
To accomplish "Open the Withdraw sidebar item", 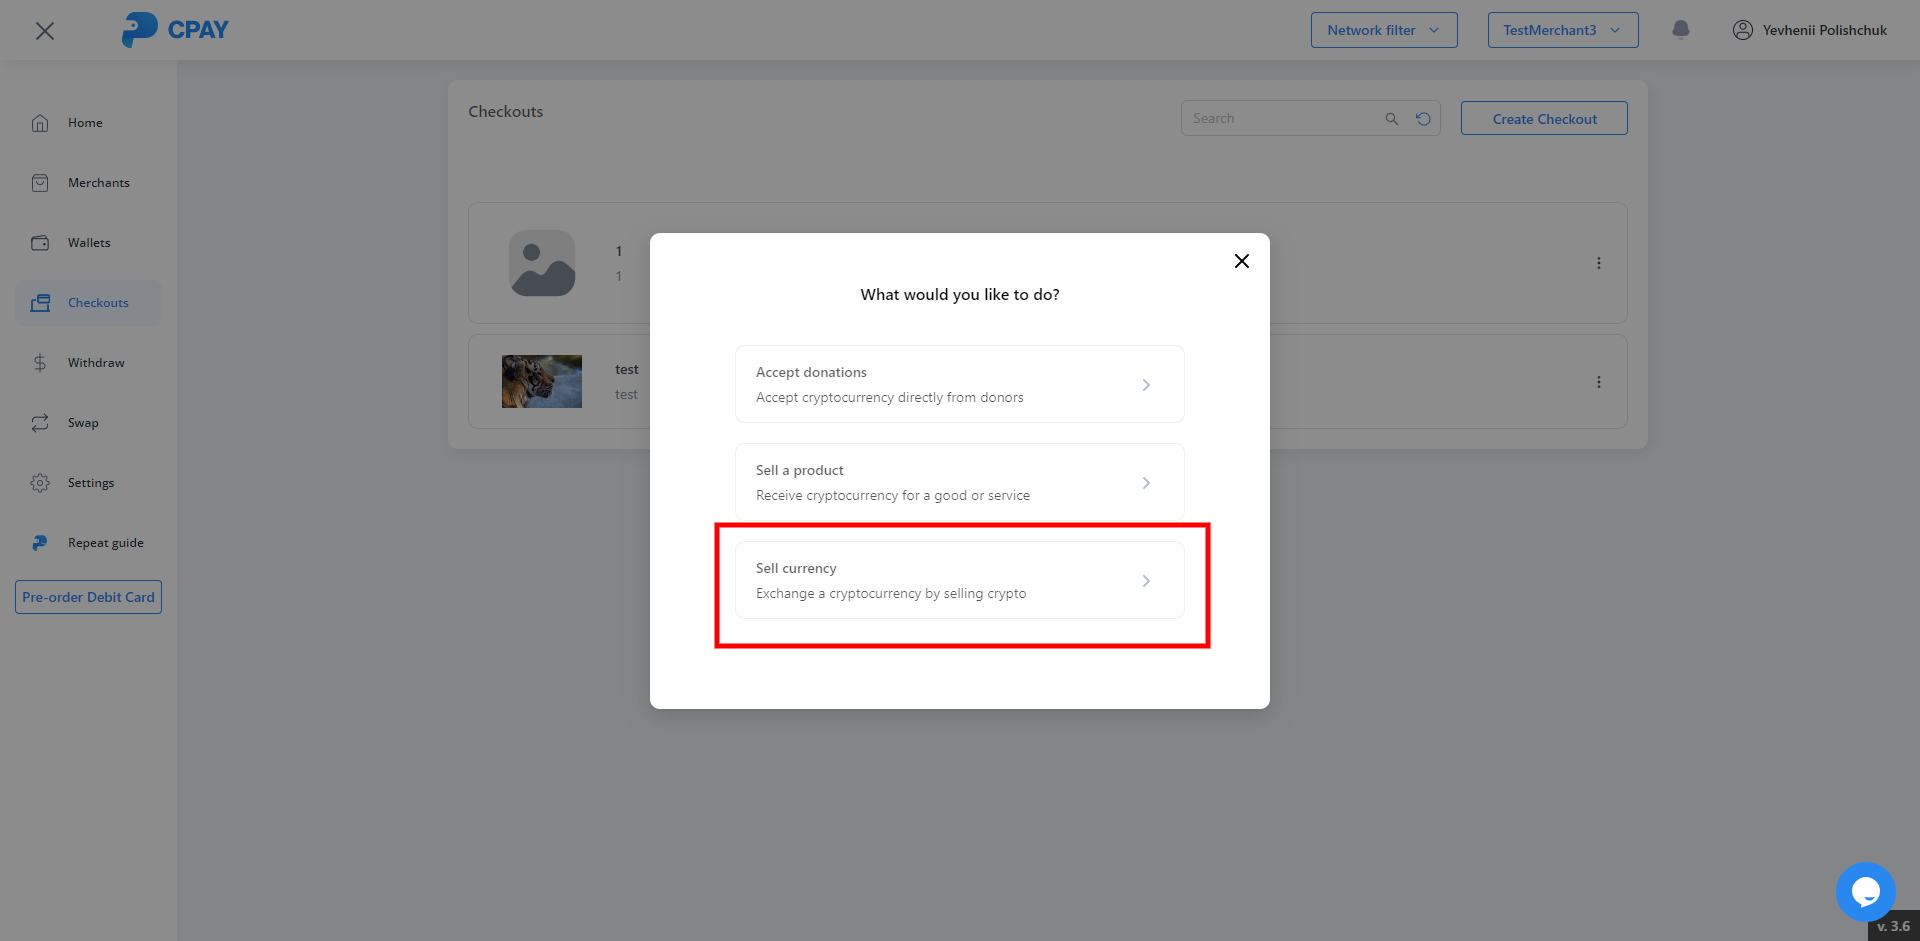I will (x=95, y=363).
